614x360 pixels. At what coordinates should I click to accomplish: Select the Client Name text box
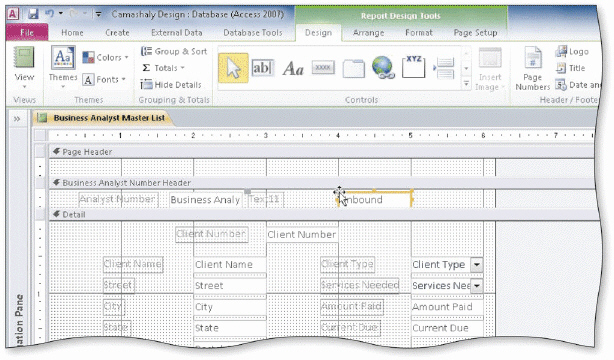tap(229, 264)
